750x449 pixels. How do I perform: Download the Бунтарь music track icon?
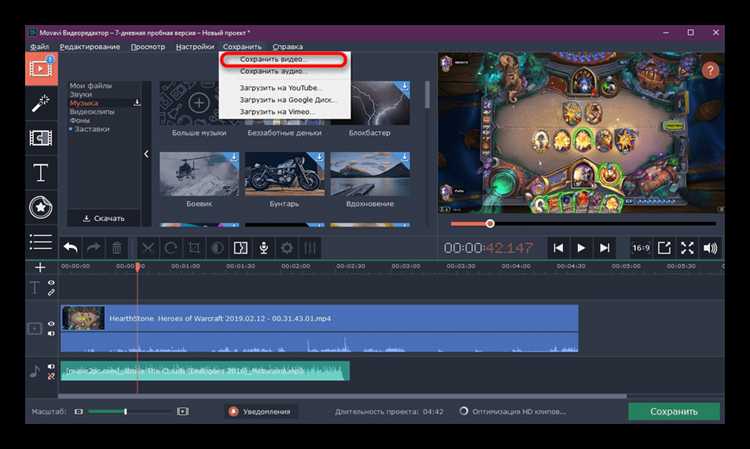[x=319, y=157]
